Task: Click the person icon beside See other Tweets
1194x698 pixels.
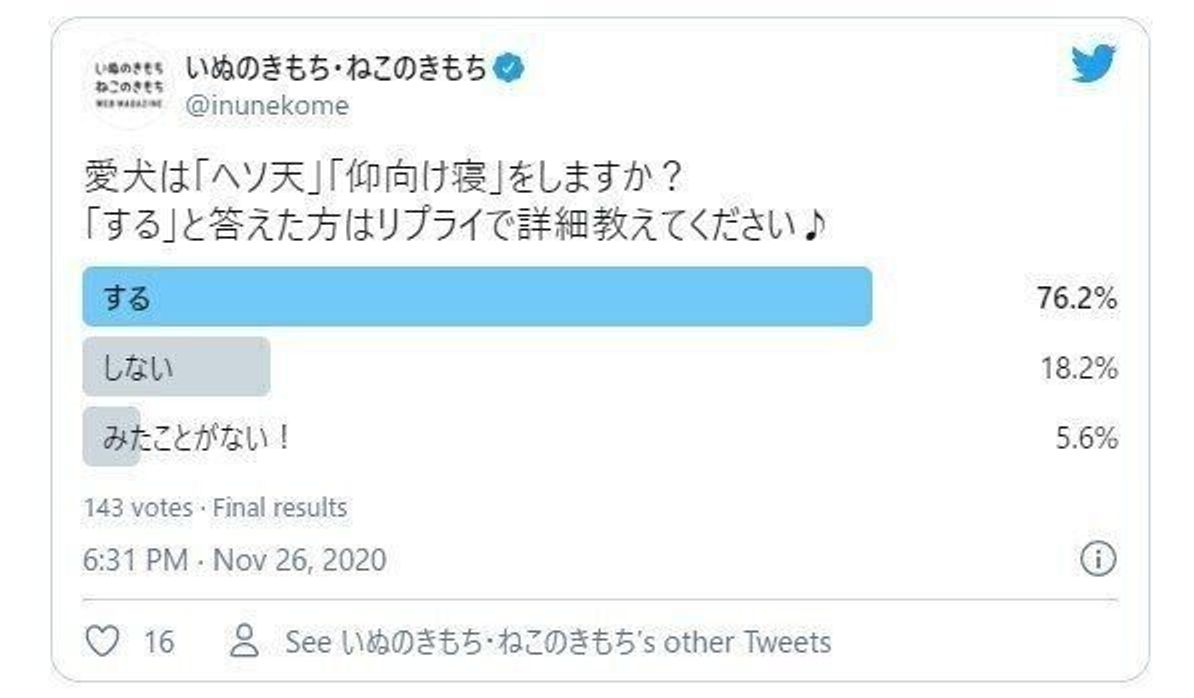Action: pyautogui.click(x=244, y=641)
